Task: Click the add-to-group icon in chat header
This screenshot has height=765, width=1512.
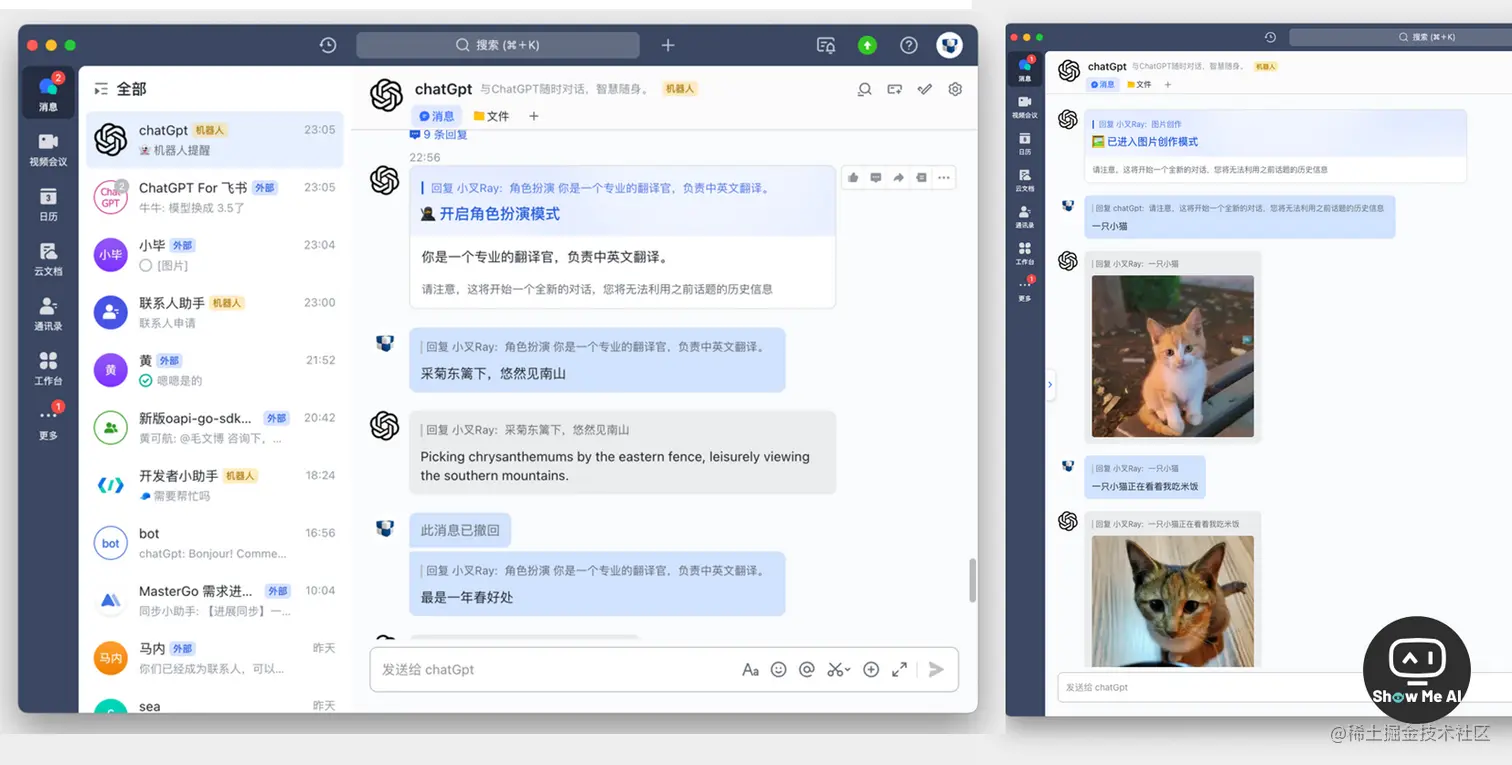Action: tap(895, 89)
